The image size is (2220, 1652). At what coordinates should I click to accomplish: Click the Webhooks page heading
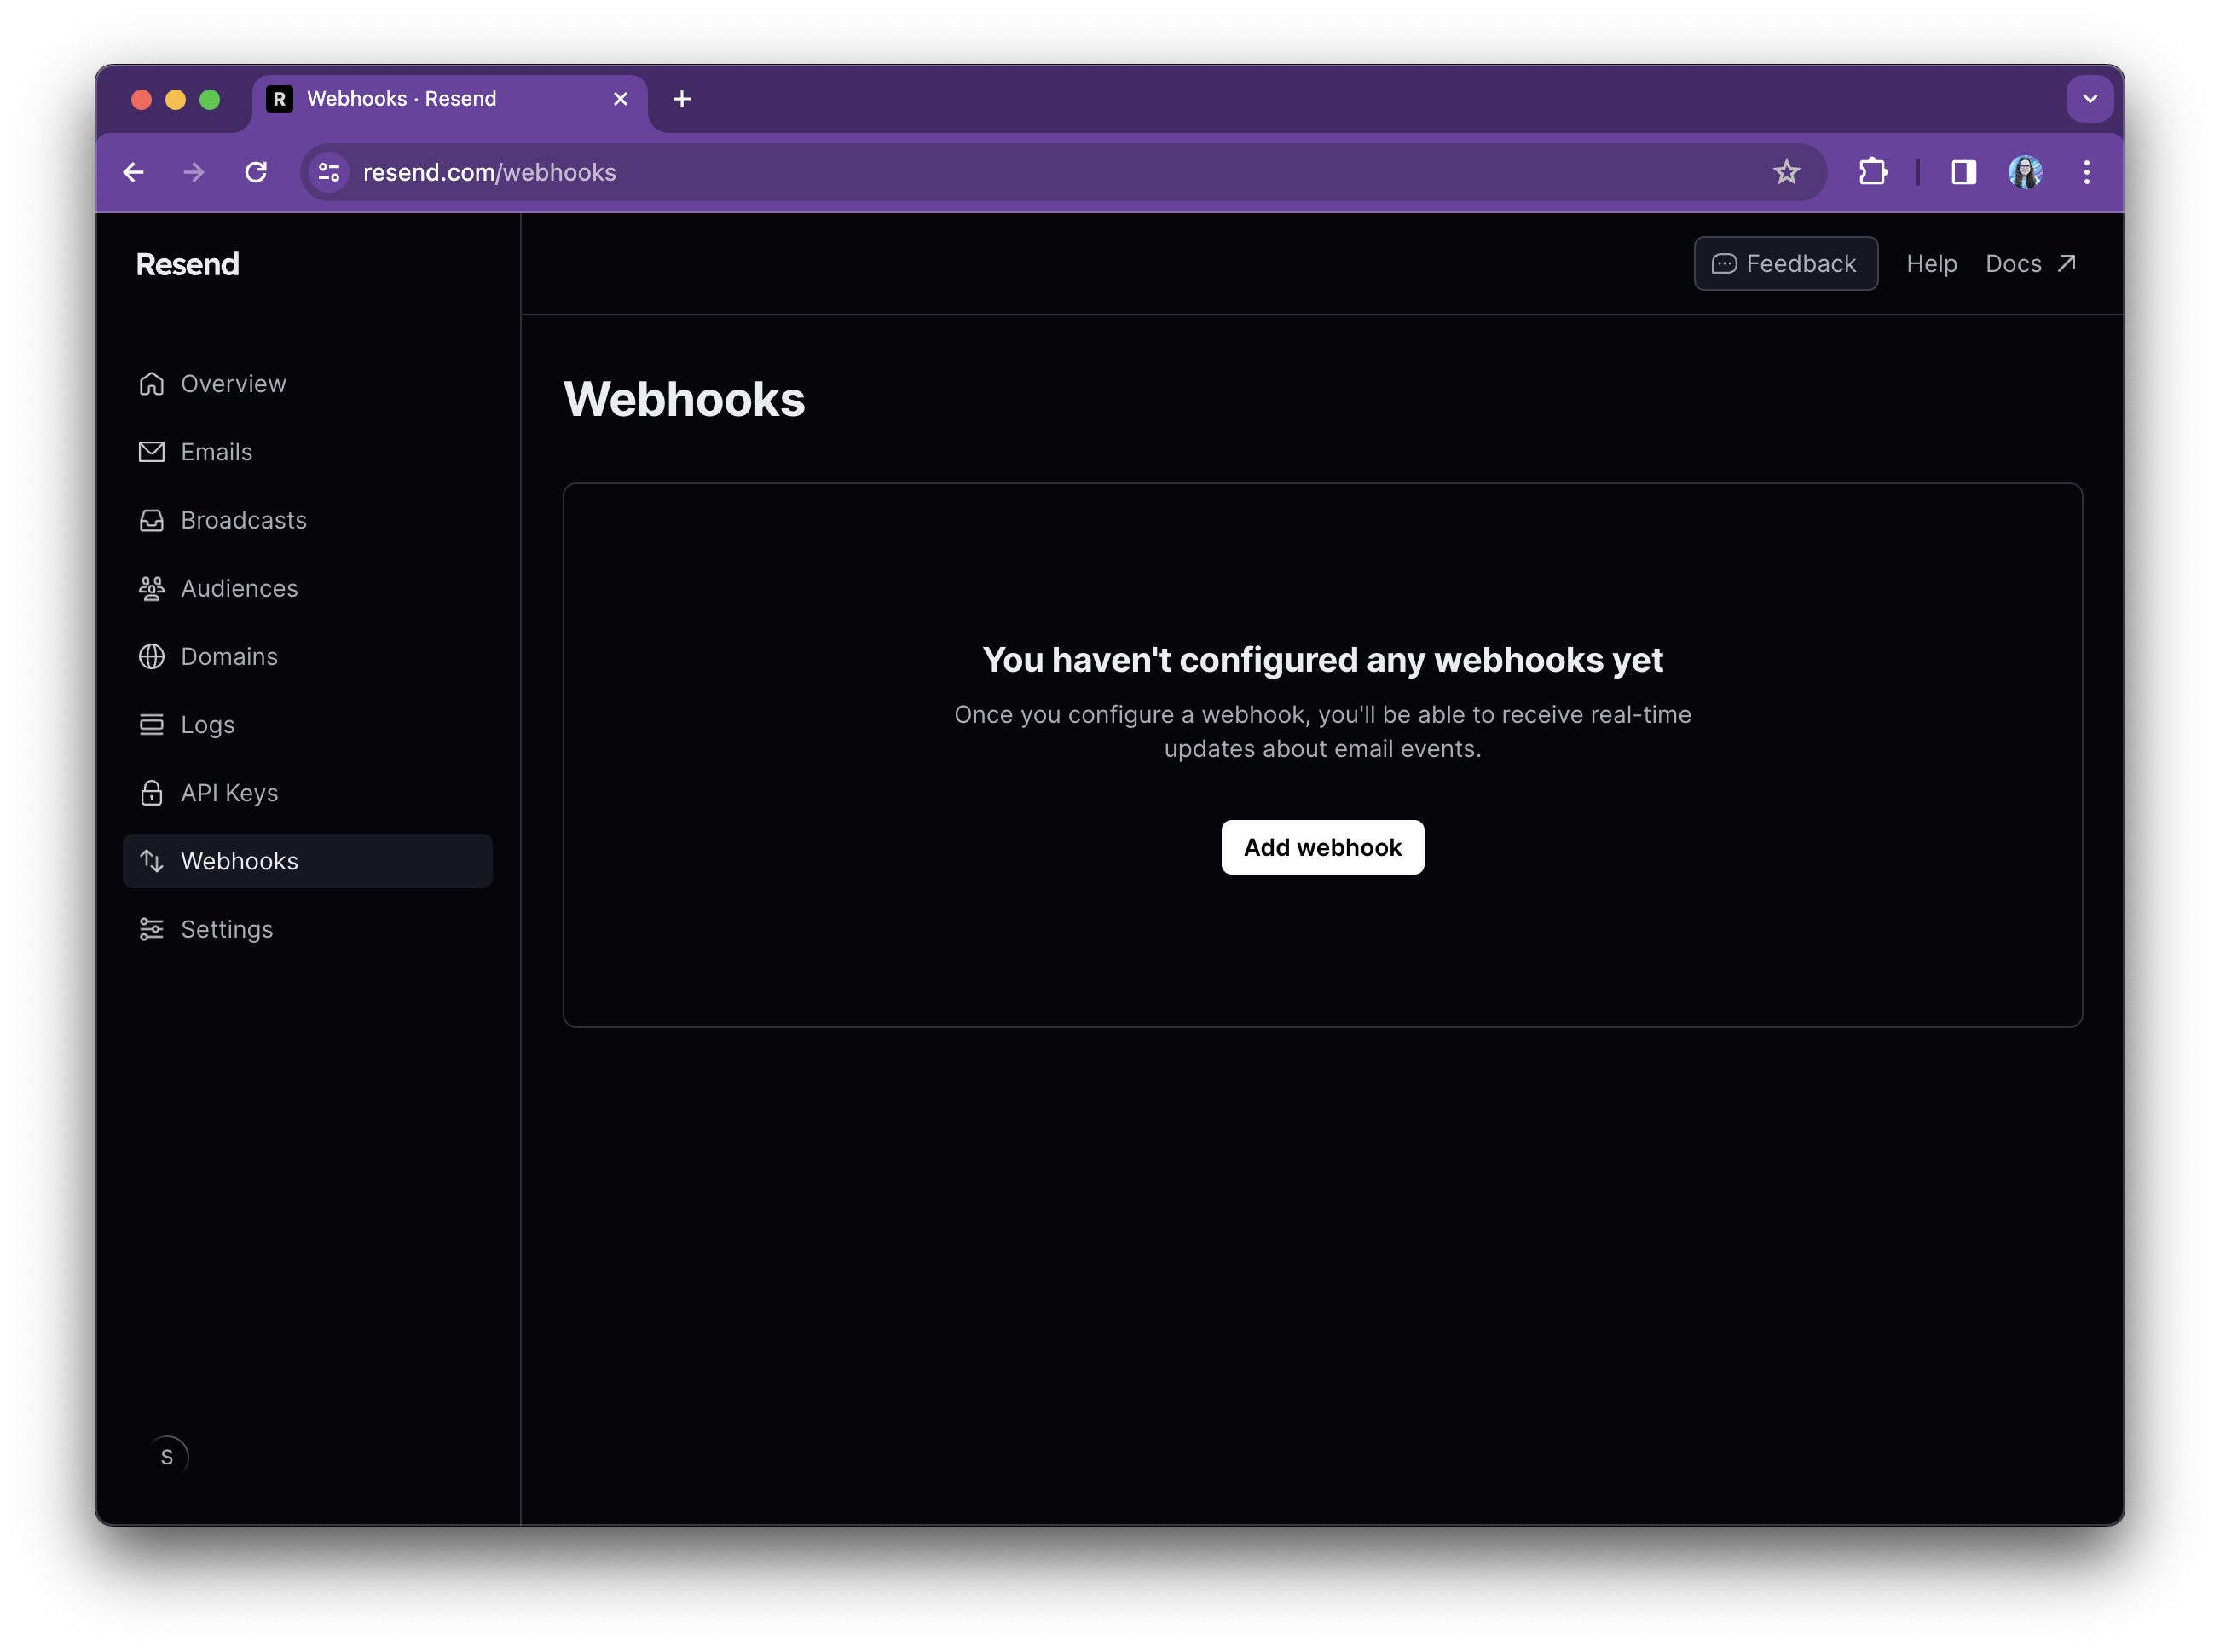[684, 399]
